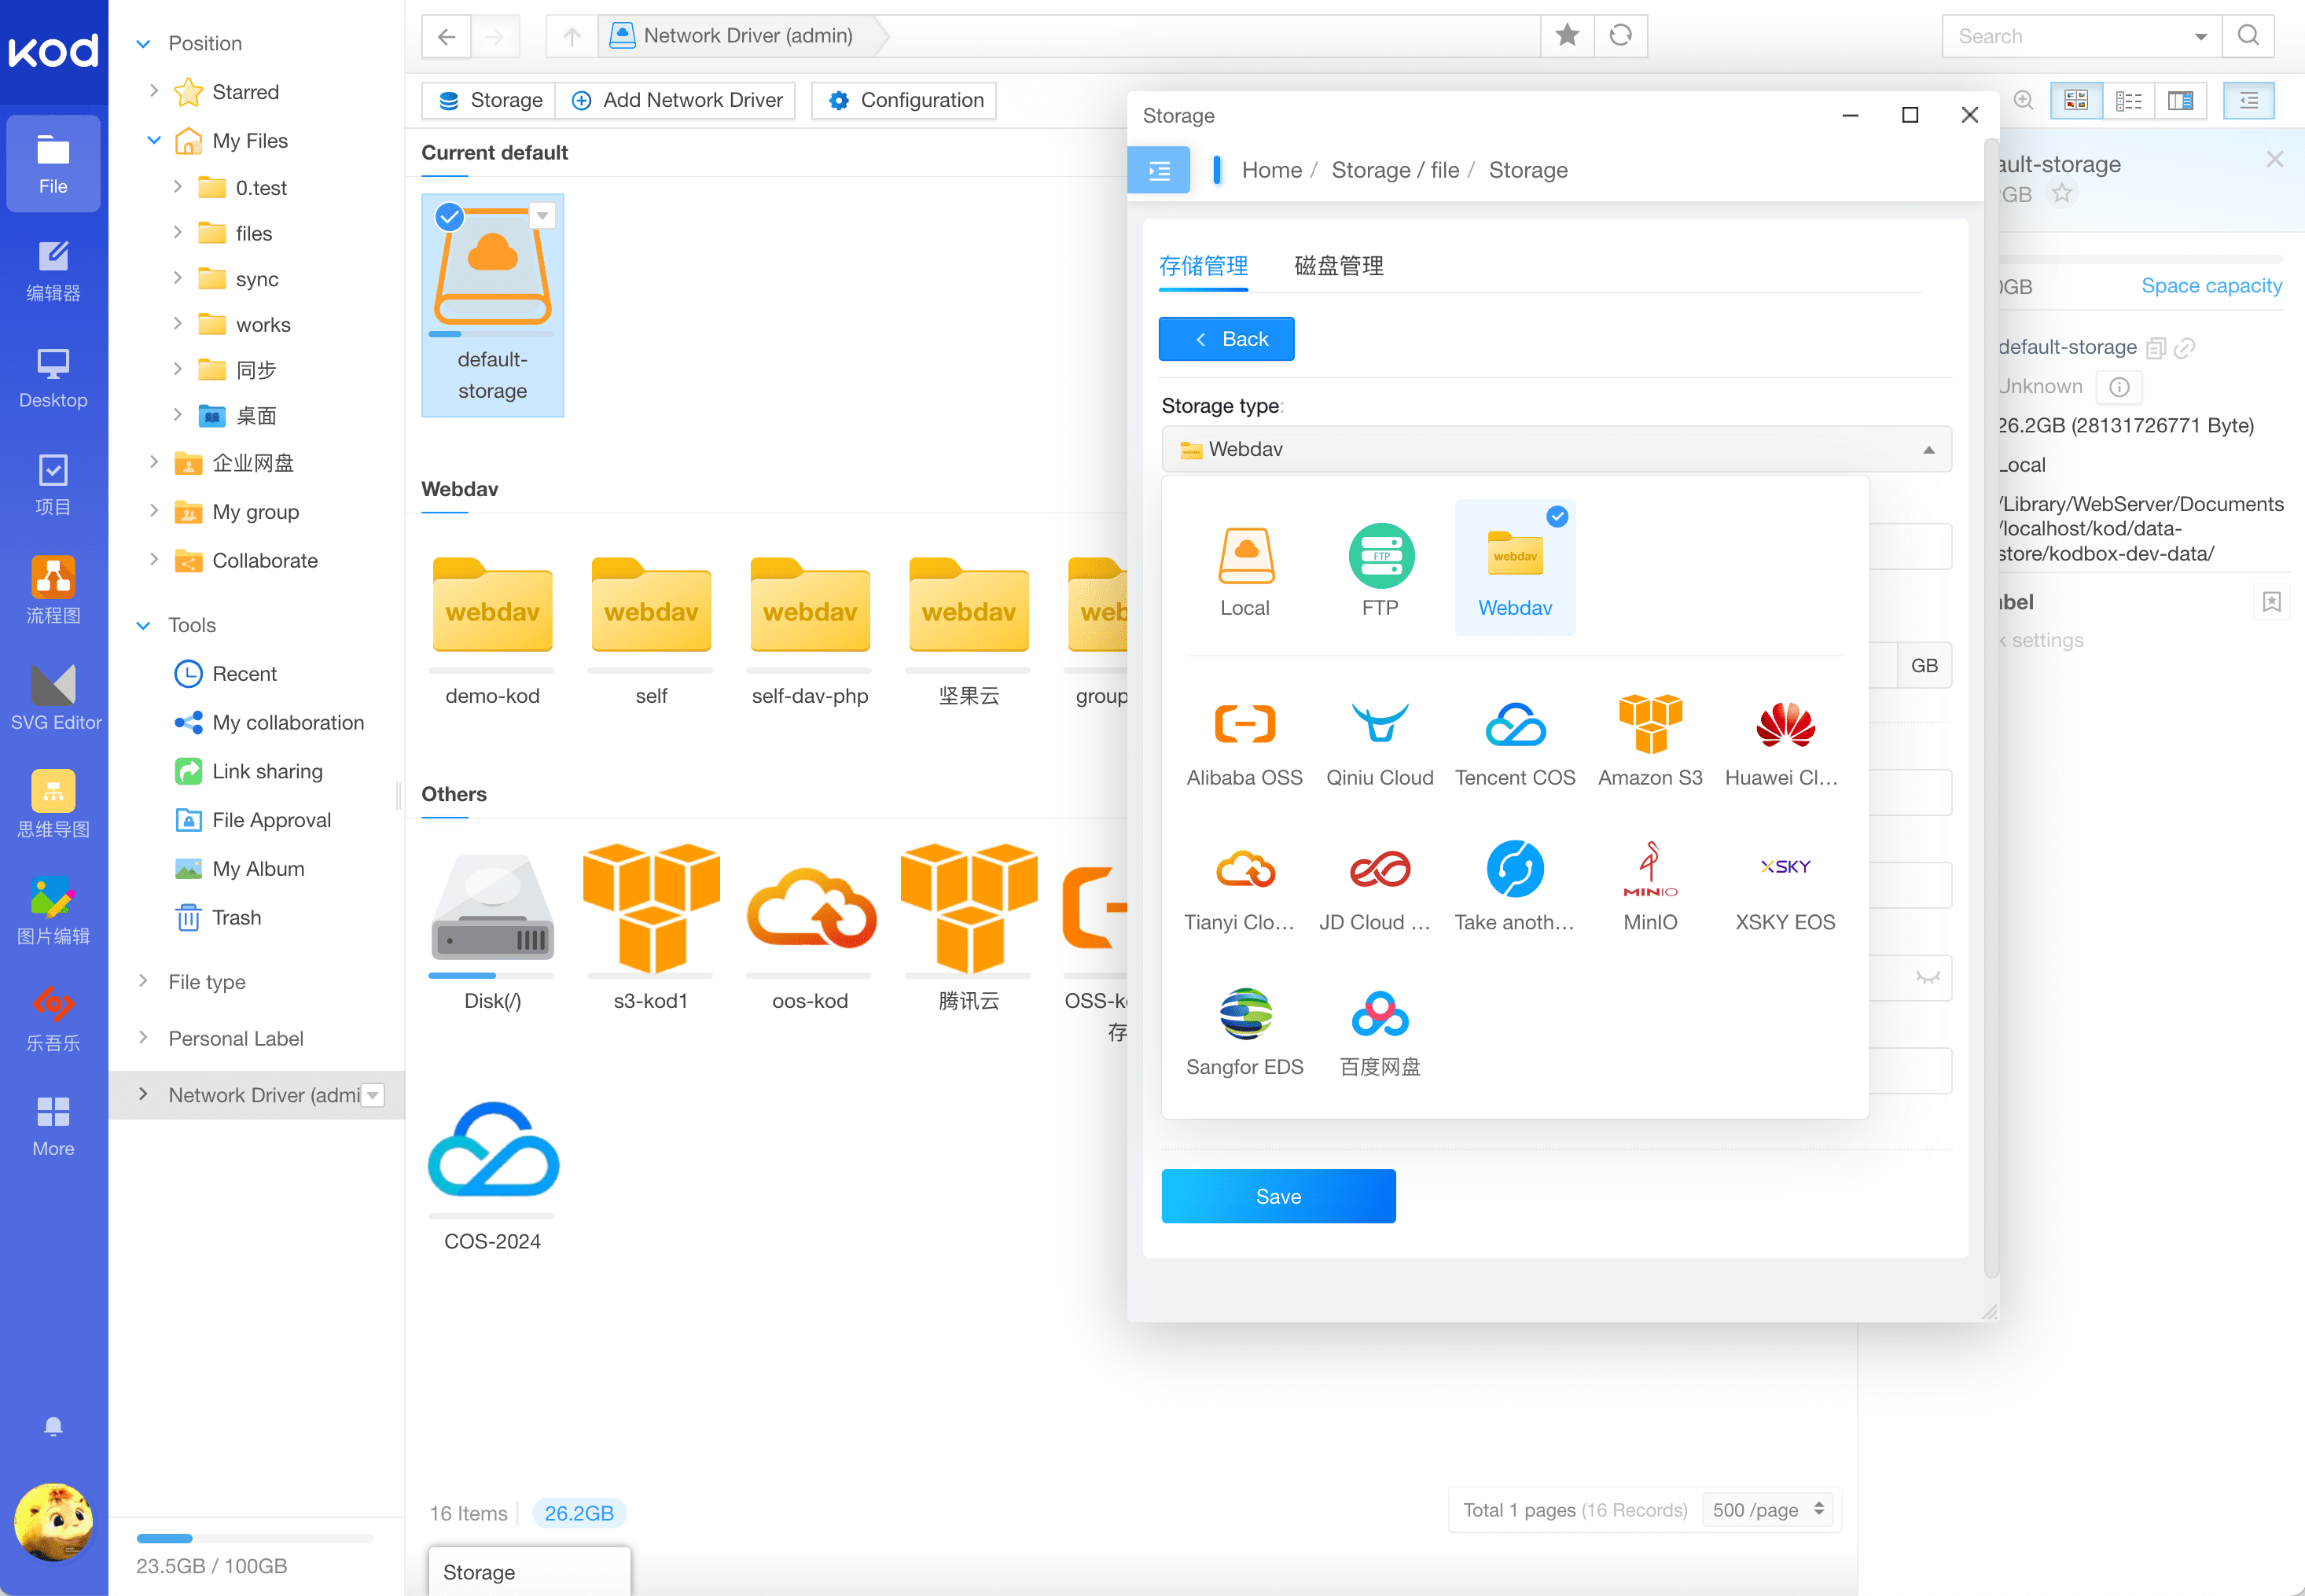Open the 图片编辑 image editor

53,908
